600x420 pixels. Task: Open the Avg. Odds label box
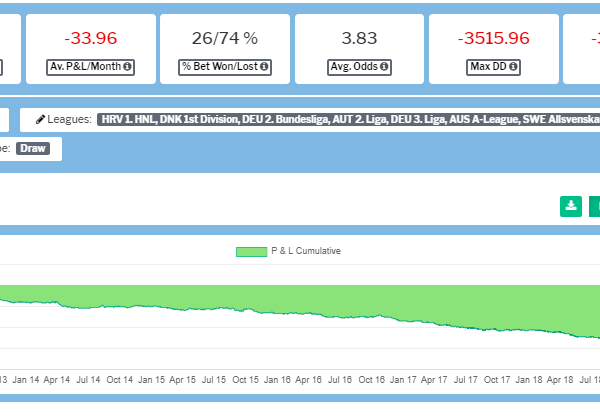pos(359,67)
